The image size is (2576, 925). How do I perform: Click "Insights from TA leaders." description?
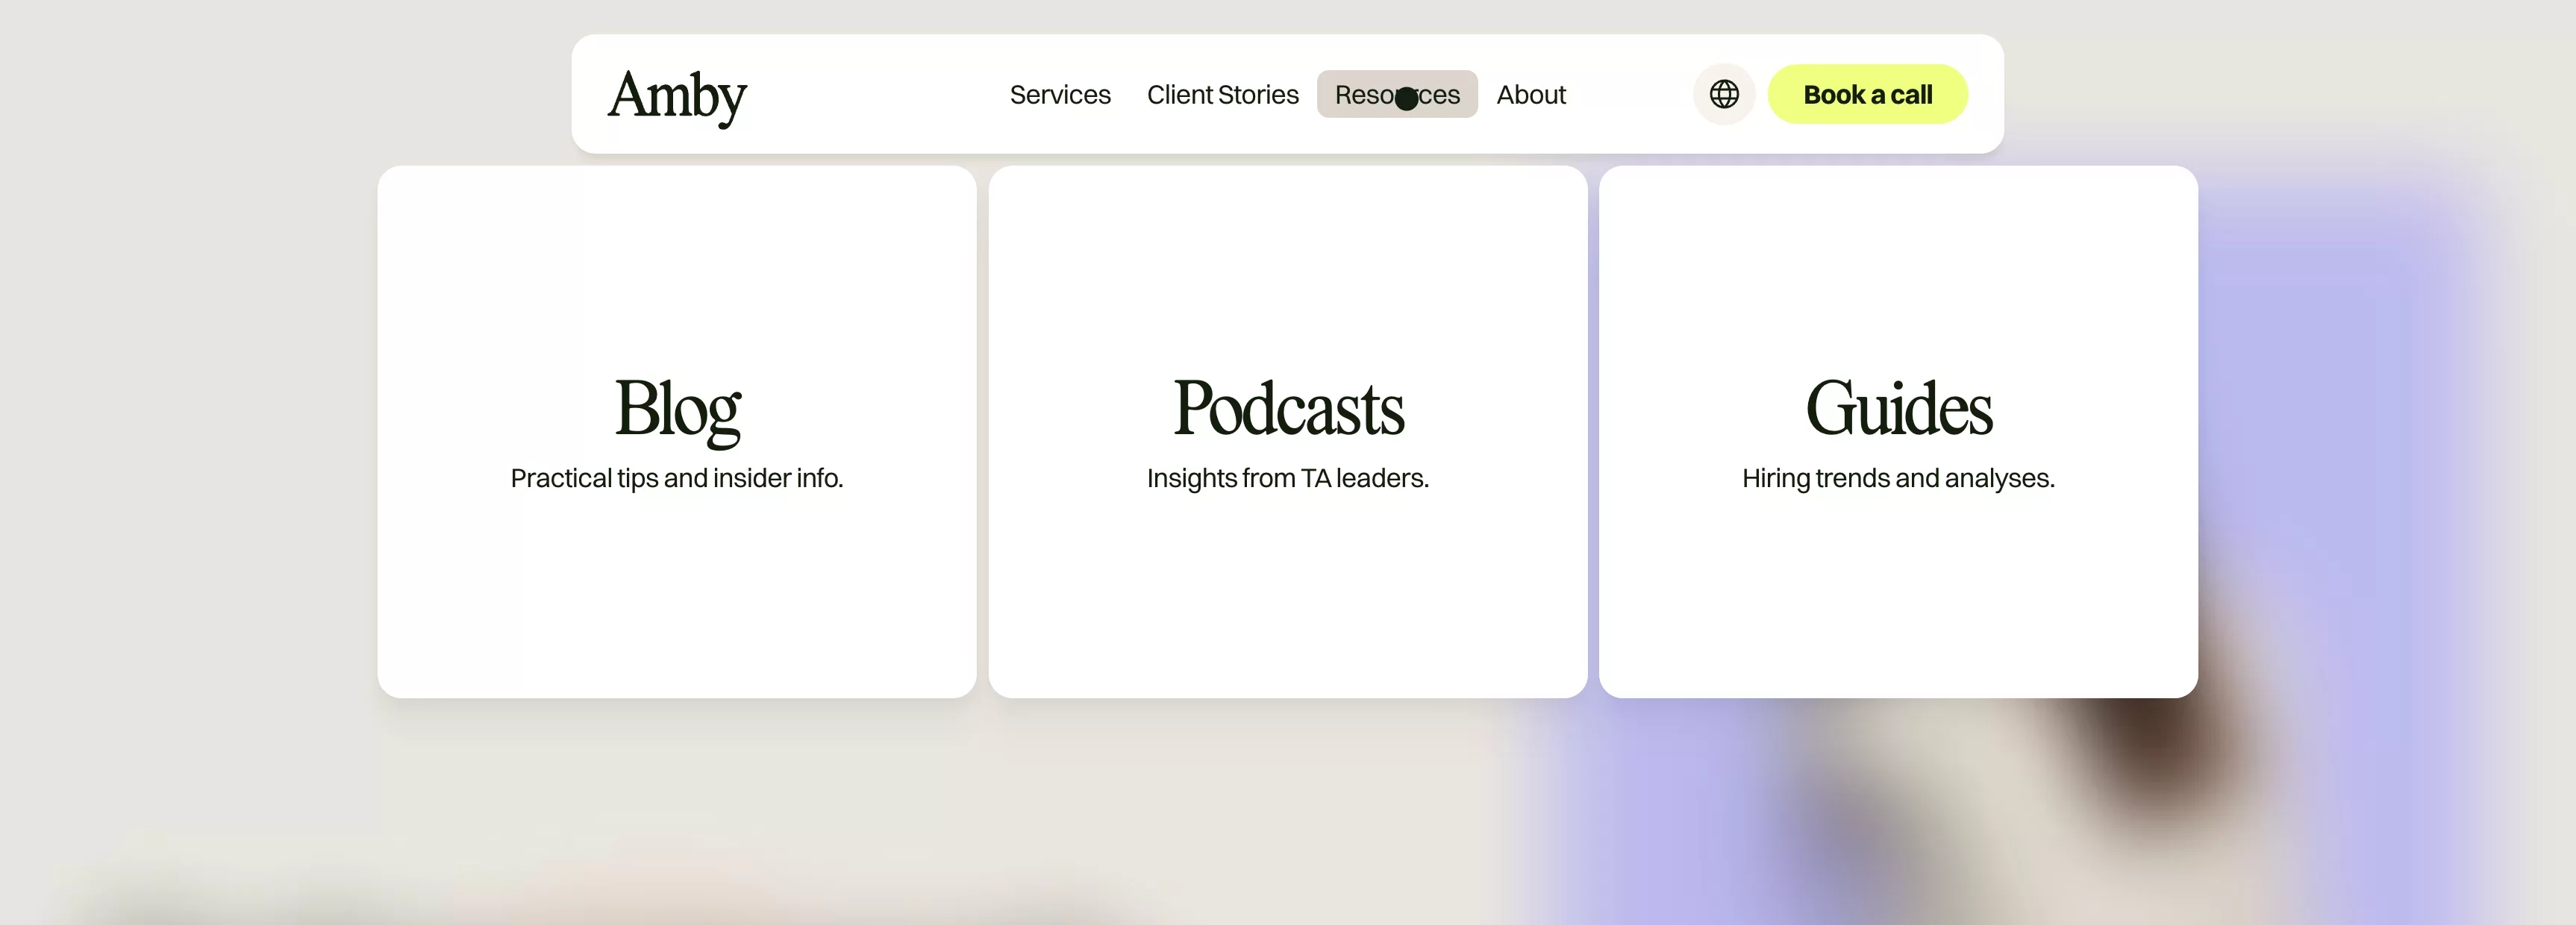click(x=1287, y=478)
